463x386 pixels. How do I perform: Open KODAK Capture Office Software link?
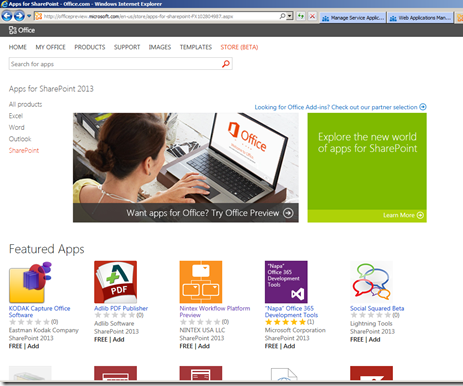(39, 312)
